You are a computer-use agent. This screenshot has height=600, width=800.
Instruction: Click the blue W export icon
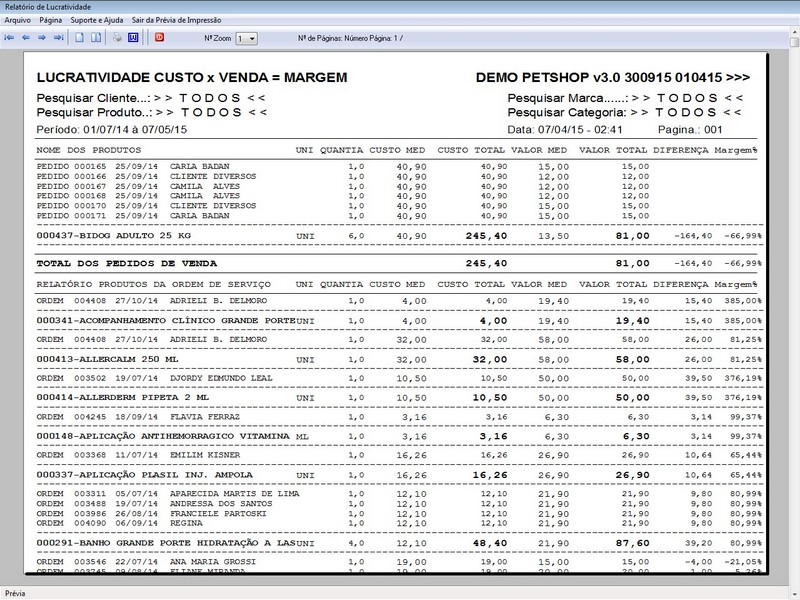[133, 37]
